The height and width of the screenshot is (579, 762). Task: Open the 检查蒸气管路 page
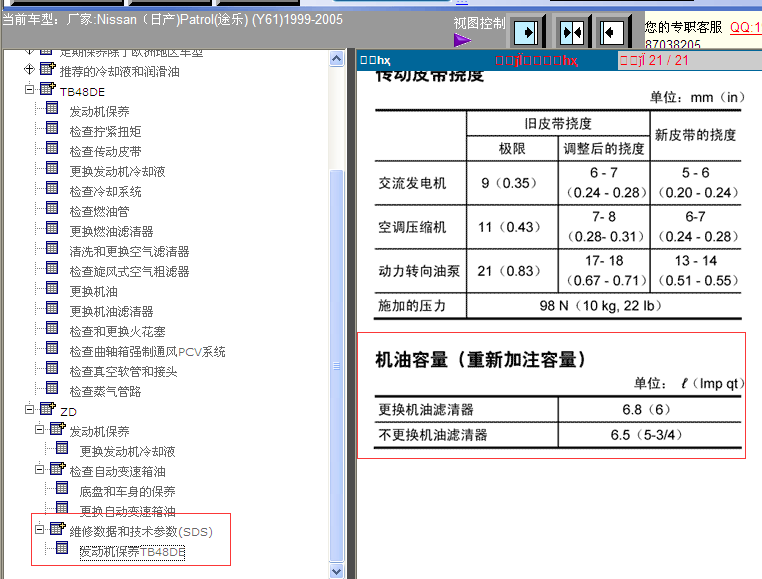pos(105,391)
